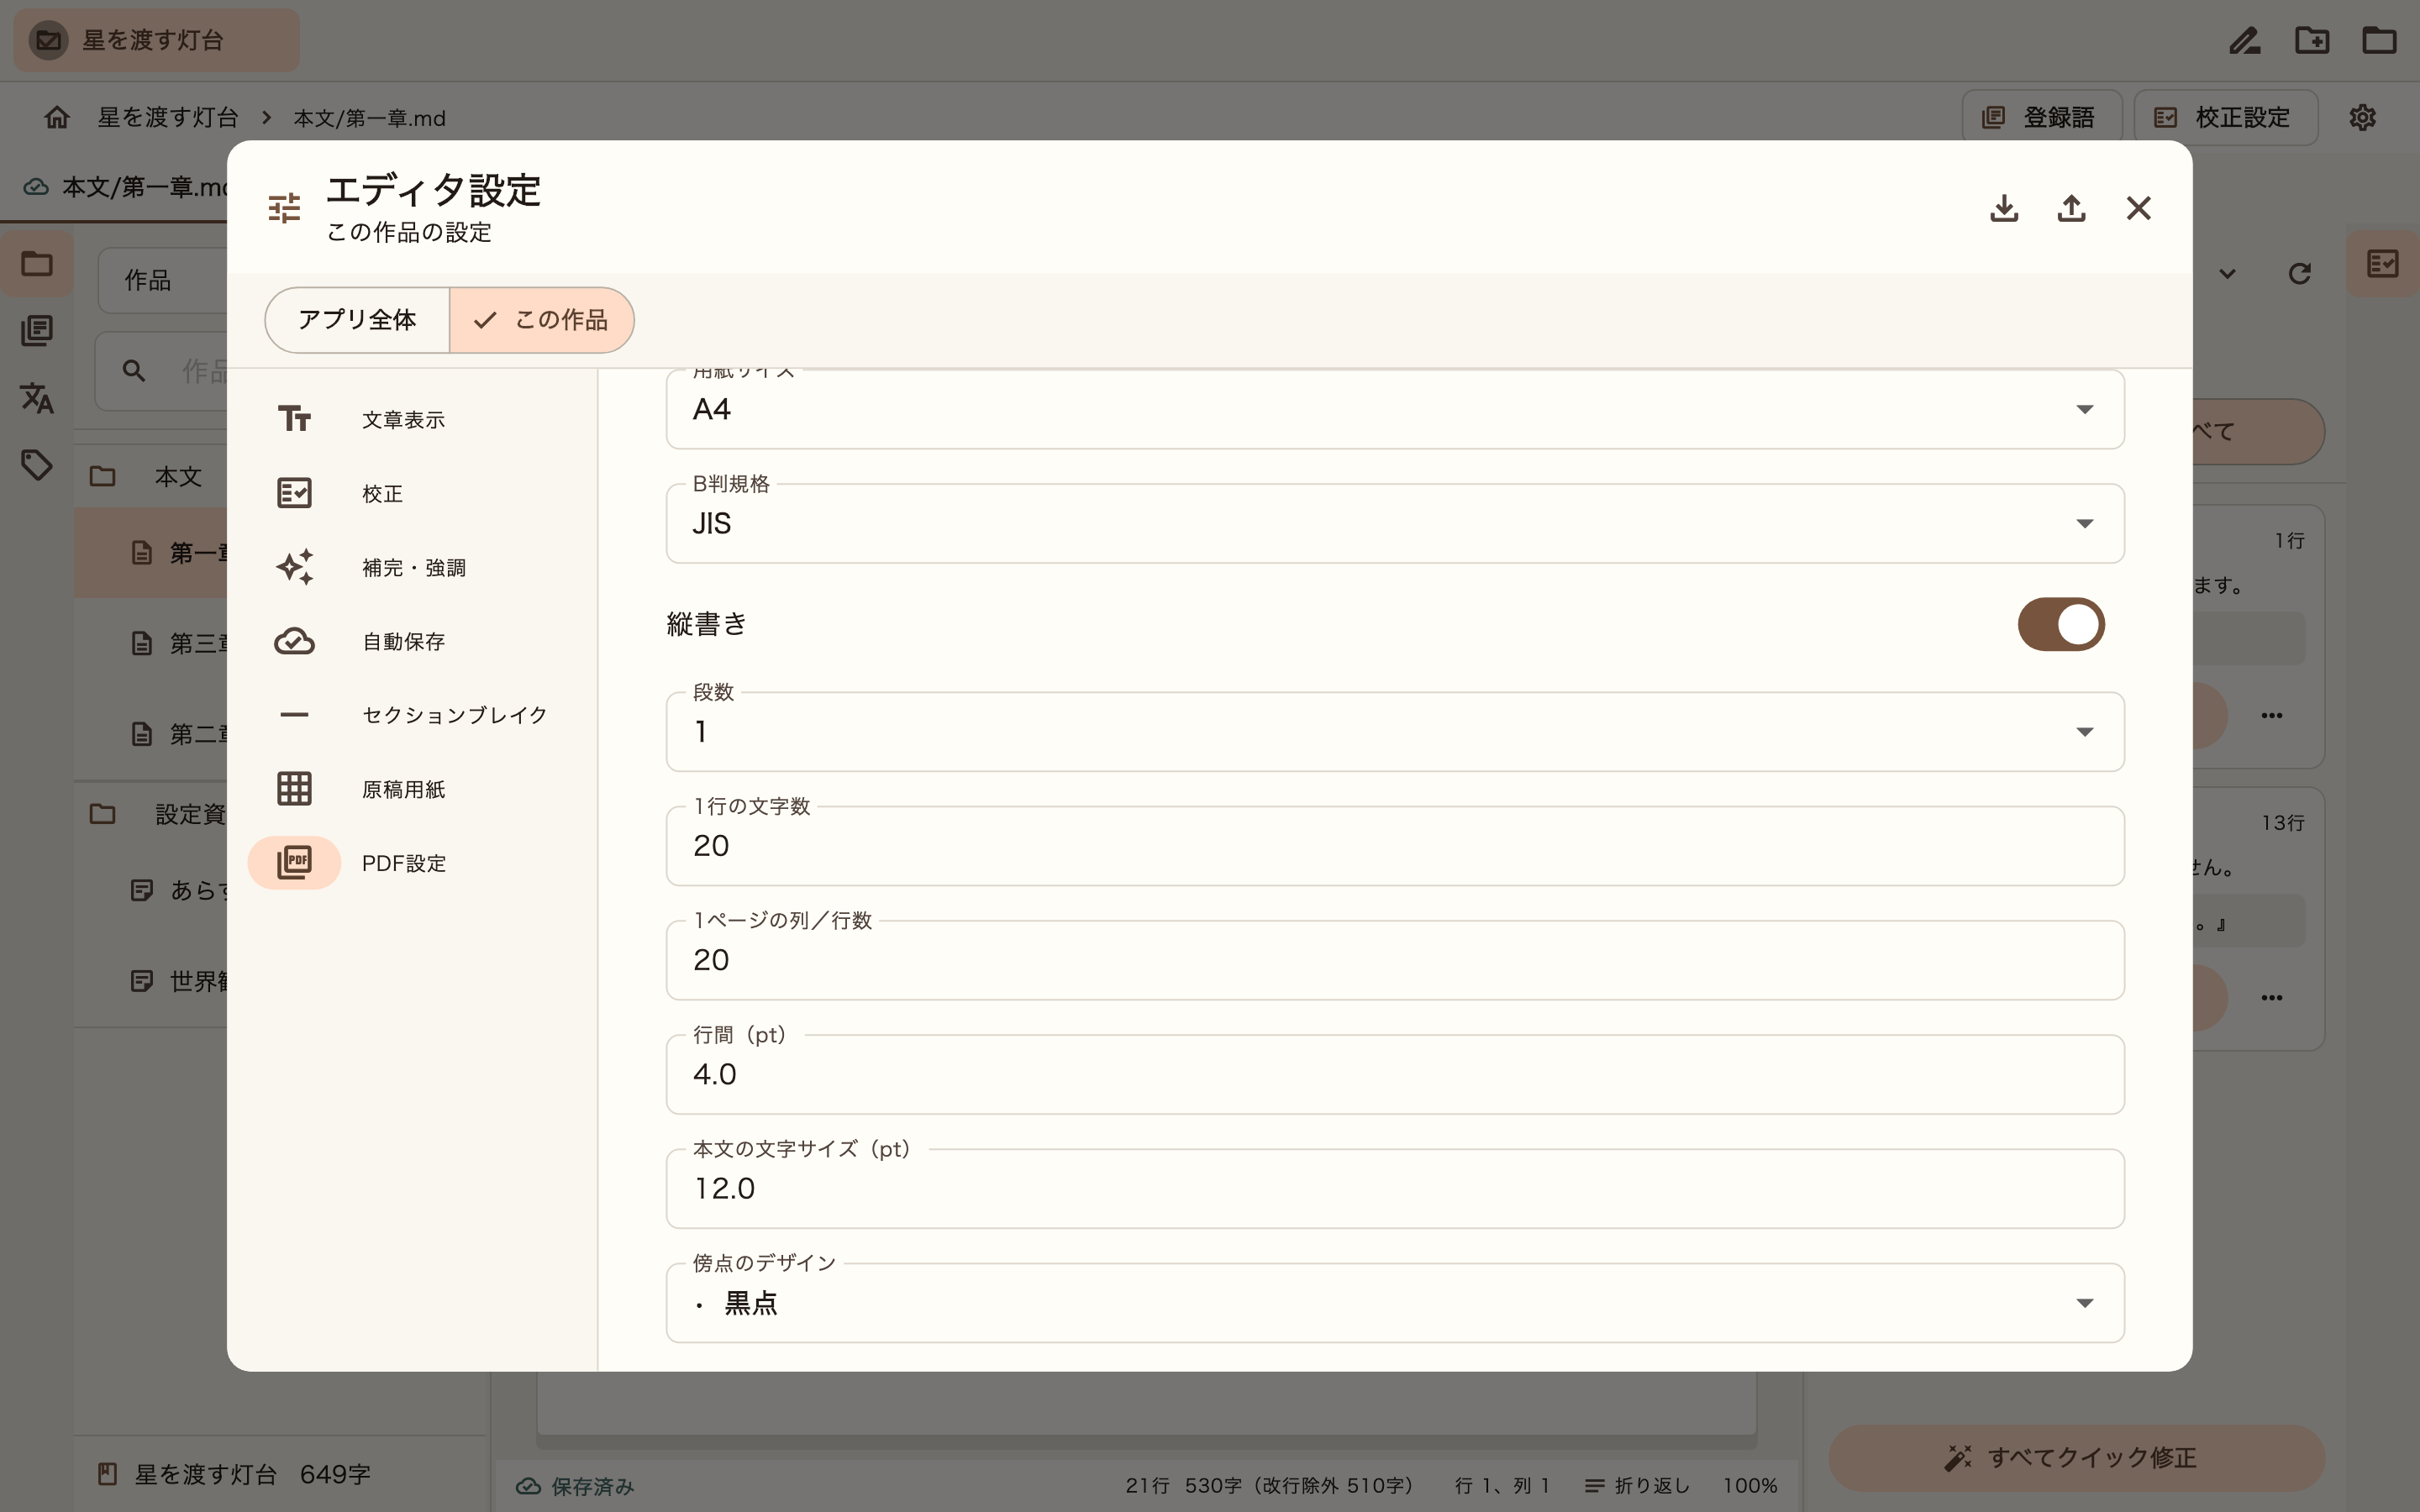This screenshot has height=1512, width=2420.
Task: Open the 校正 settings section
Action: [412, 494]
